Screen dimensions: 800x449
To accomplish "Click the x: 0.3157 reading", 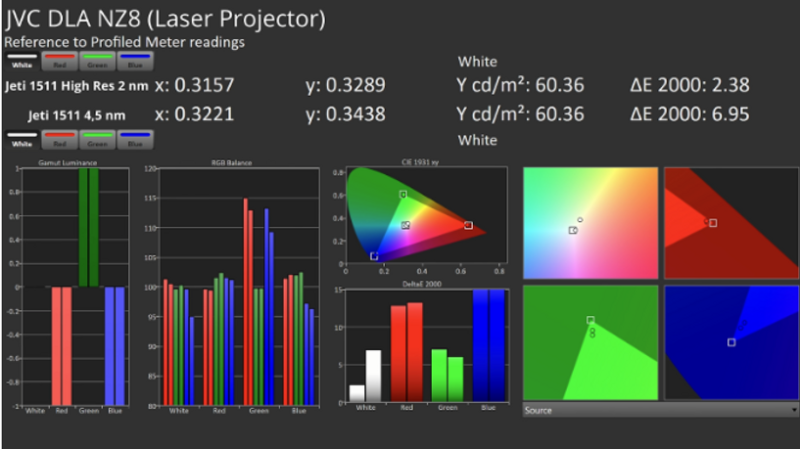I will 194,85.
